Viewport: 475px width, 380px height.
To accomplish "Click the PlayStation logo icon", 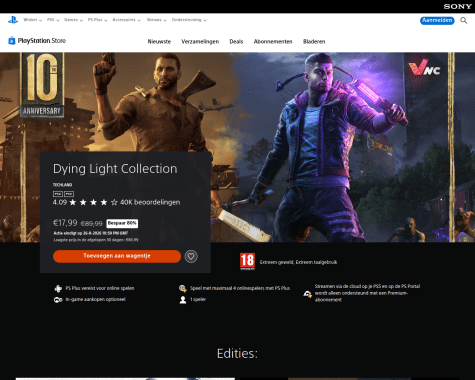I will [x=13, y=20].
